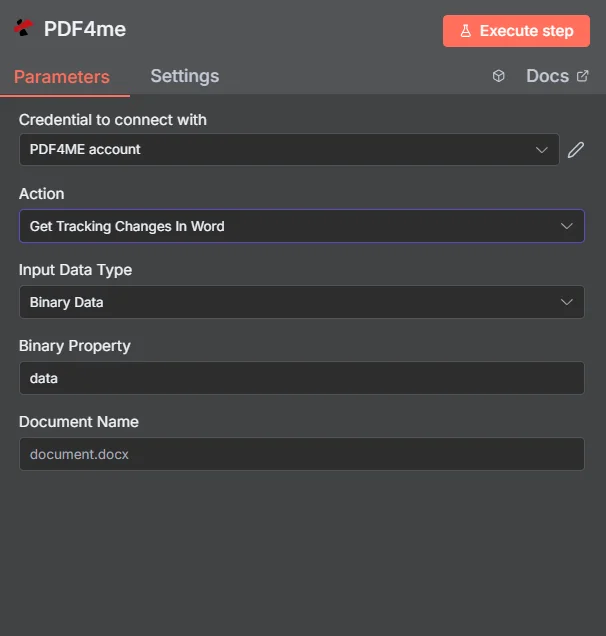Open the Docs link
This screenshot has height=636, width=606.
(557, 76)
